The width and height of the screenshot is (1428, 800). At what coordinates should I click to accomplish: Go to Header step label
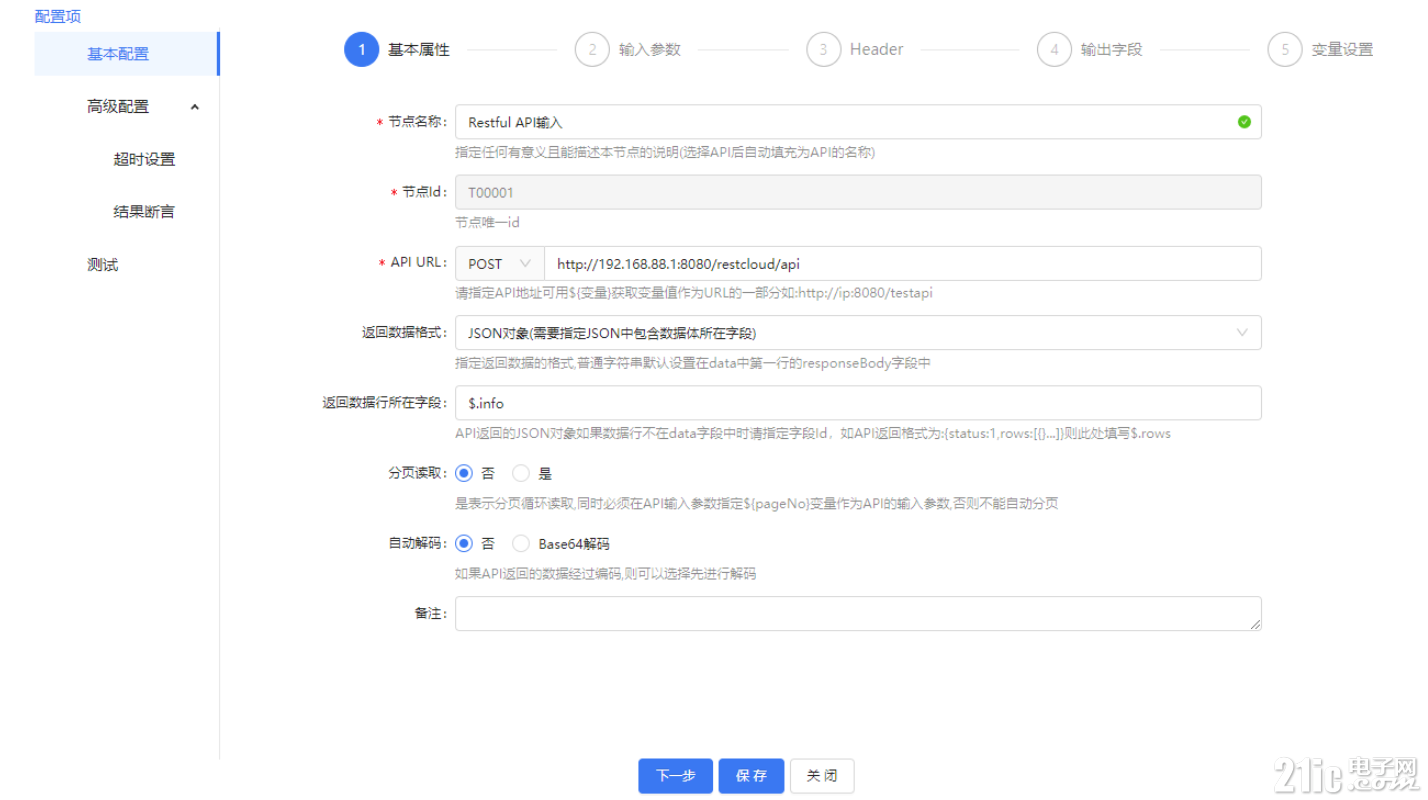pyautogui.click(x=877, y=49)
